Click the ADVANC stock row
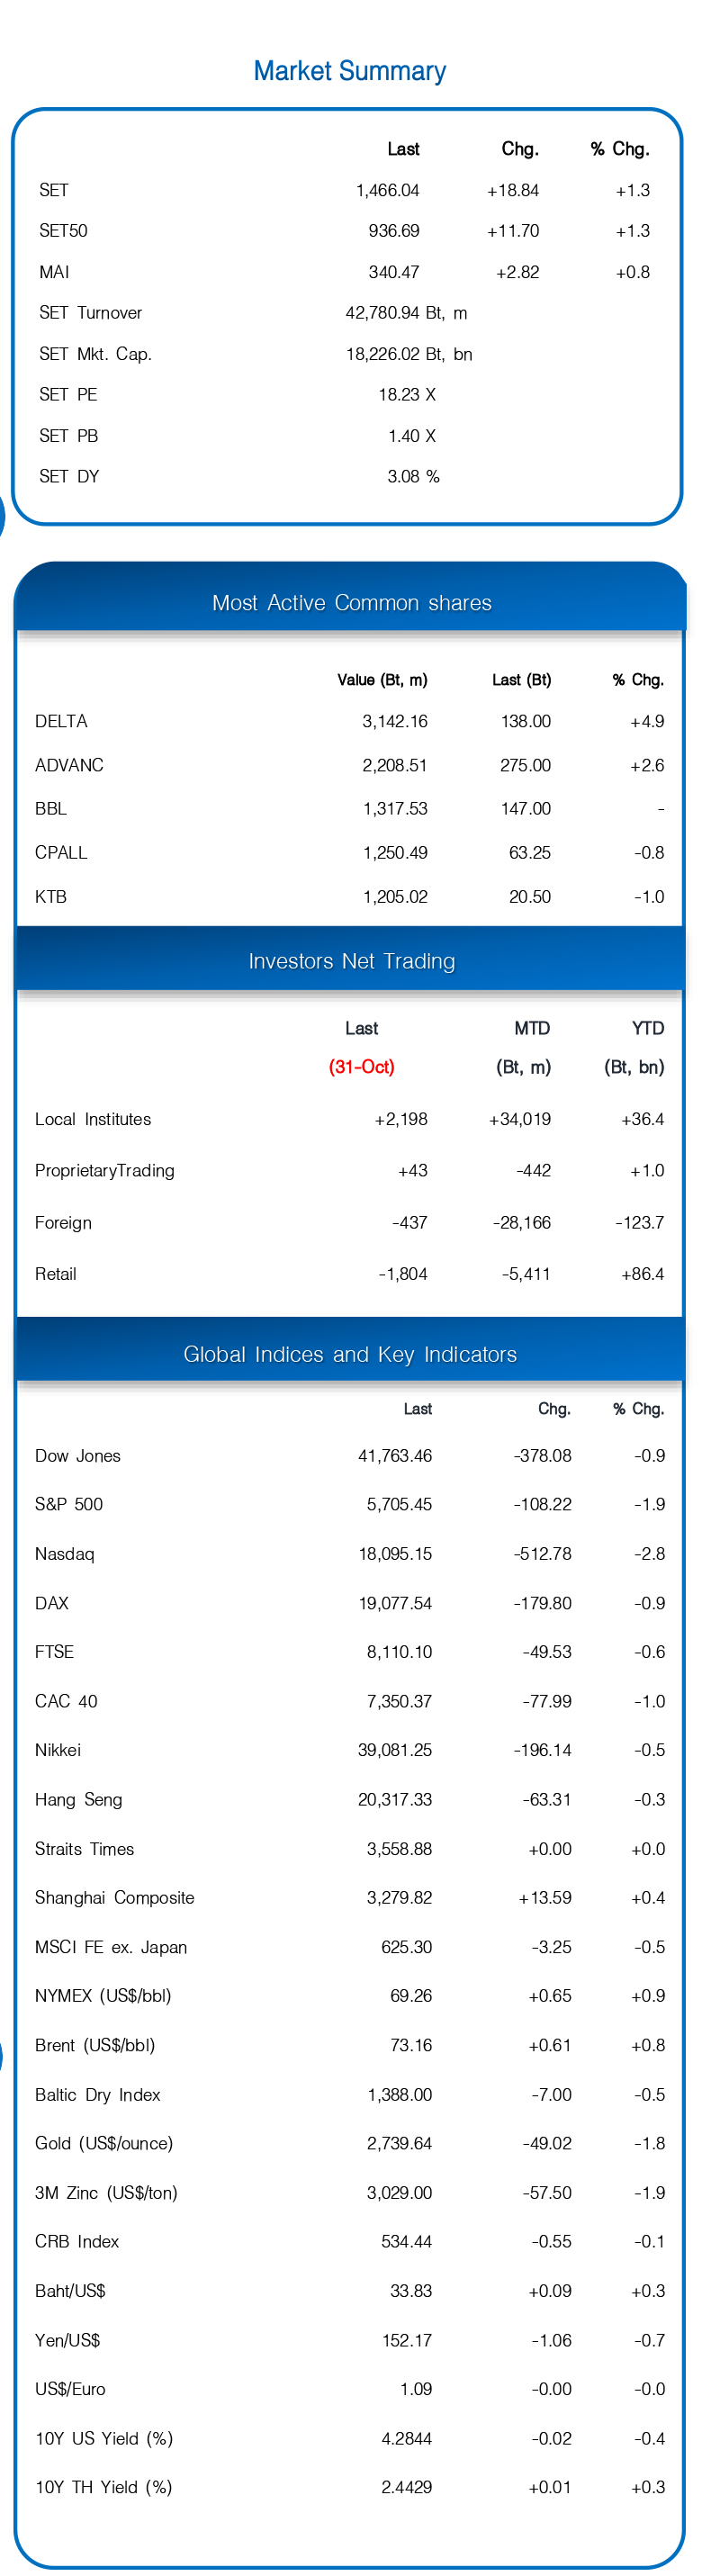Image resolution: width=702 pixels, height=2576 pixels. [x=349, y=765]
